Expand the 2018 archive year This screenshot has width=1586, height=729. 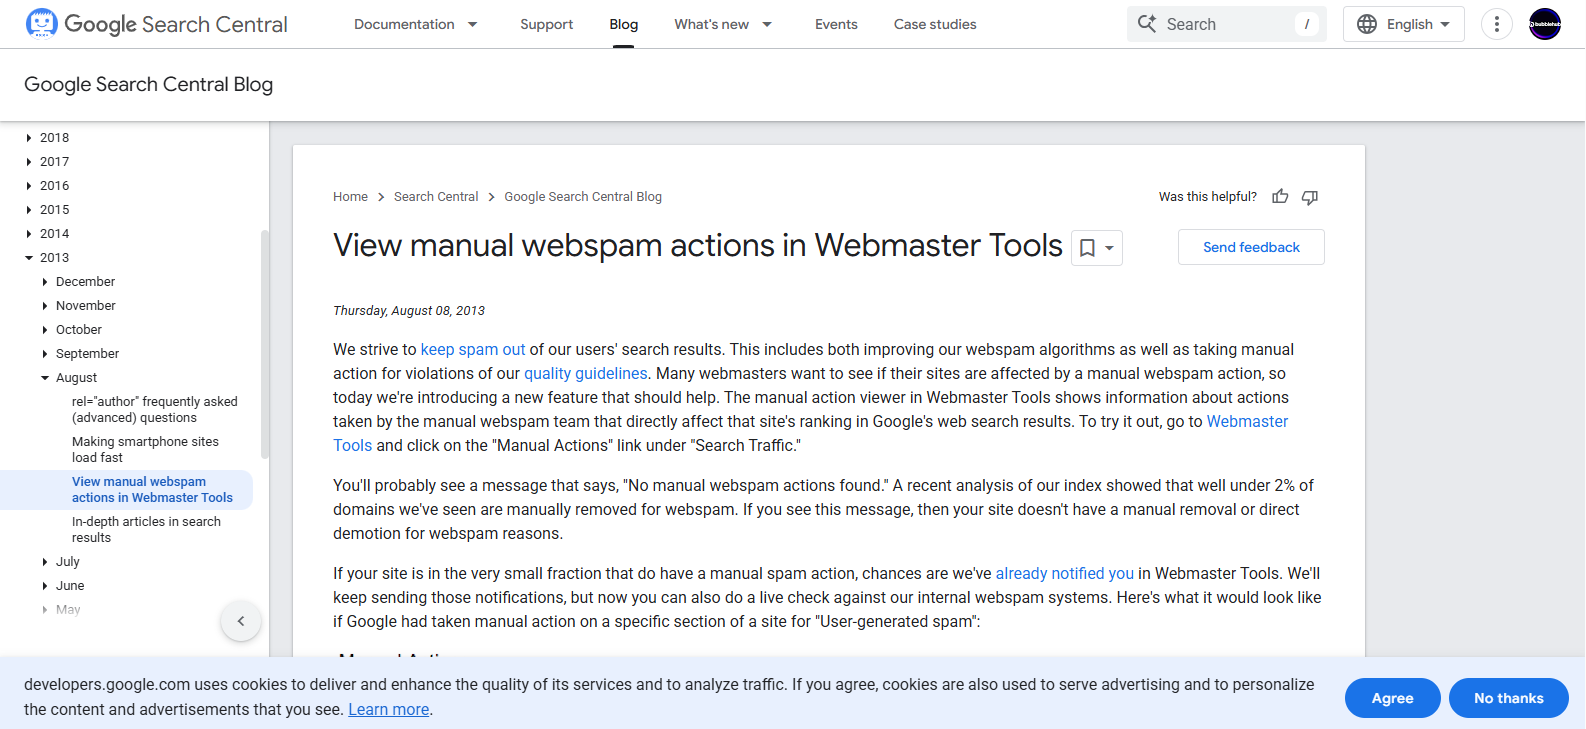29,138
